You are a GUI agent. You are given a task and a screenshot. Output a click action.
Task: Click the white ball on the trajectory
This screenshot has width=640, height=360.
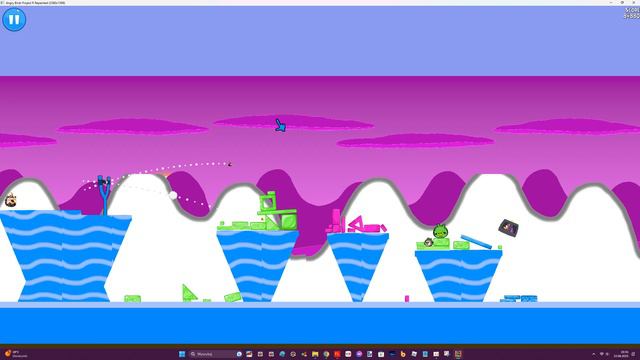(x=173, y=196)
